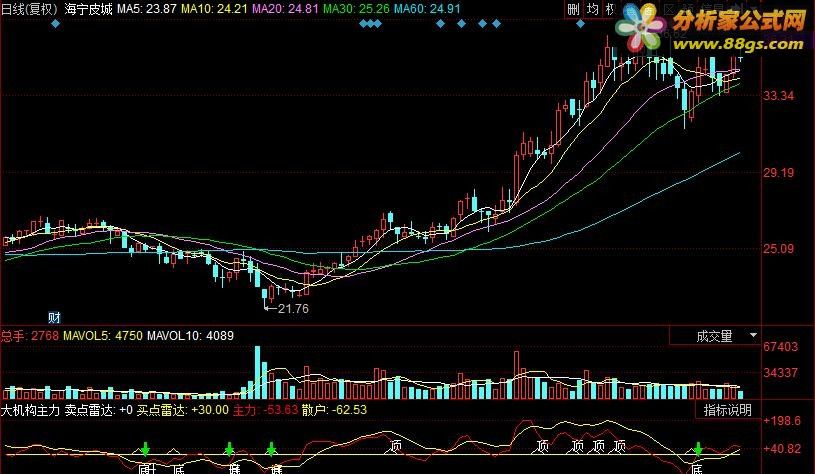This screenshot has height=474, width=815.
Task: Select the MA20: 24.81 legend
Action: pyautogui.click(x=285, y=9)
